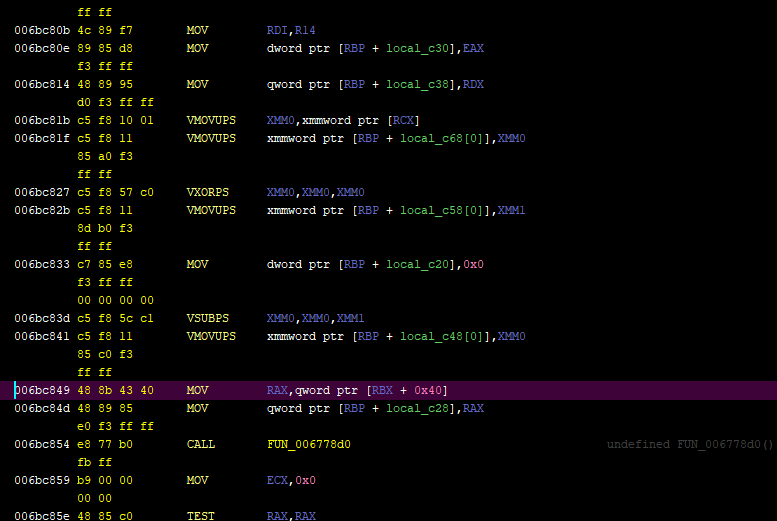Viewport: 777px width, 521px height.
Task: Click the RCX register in xmmword operand
Action: coord(403,120)
